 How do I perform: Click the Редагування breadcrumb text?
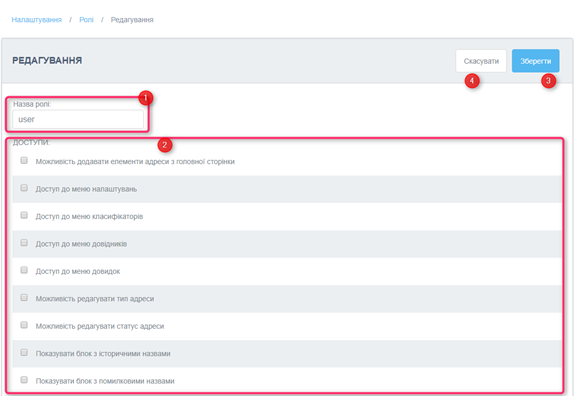click(x=132, y=20)
